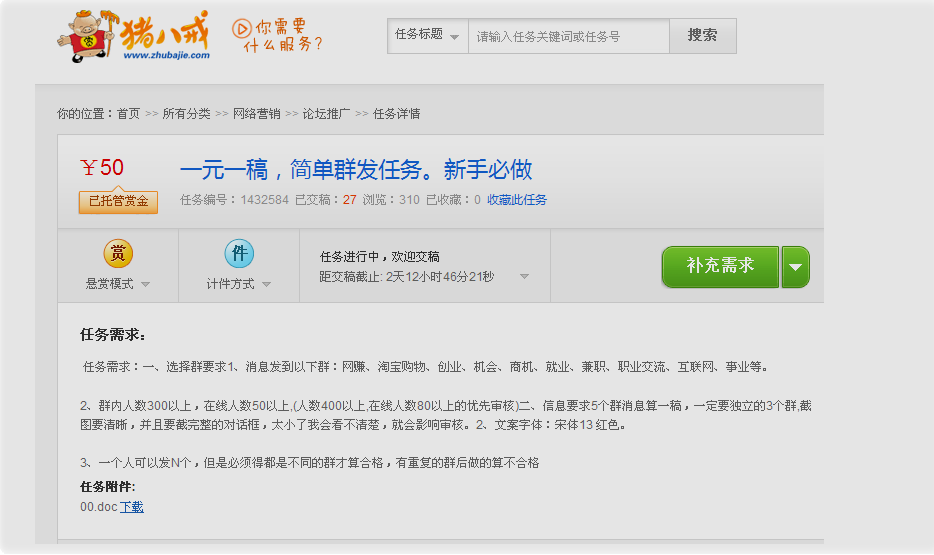Expand the 计件方式 dropdown arrow
This screenshot has height=555, width=934.
tap(266, 284)
